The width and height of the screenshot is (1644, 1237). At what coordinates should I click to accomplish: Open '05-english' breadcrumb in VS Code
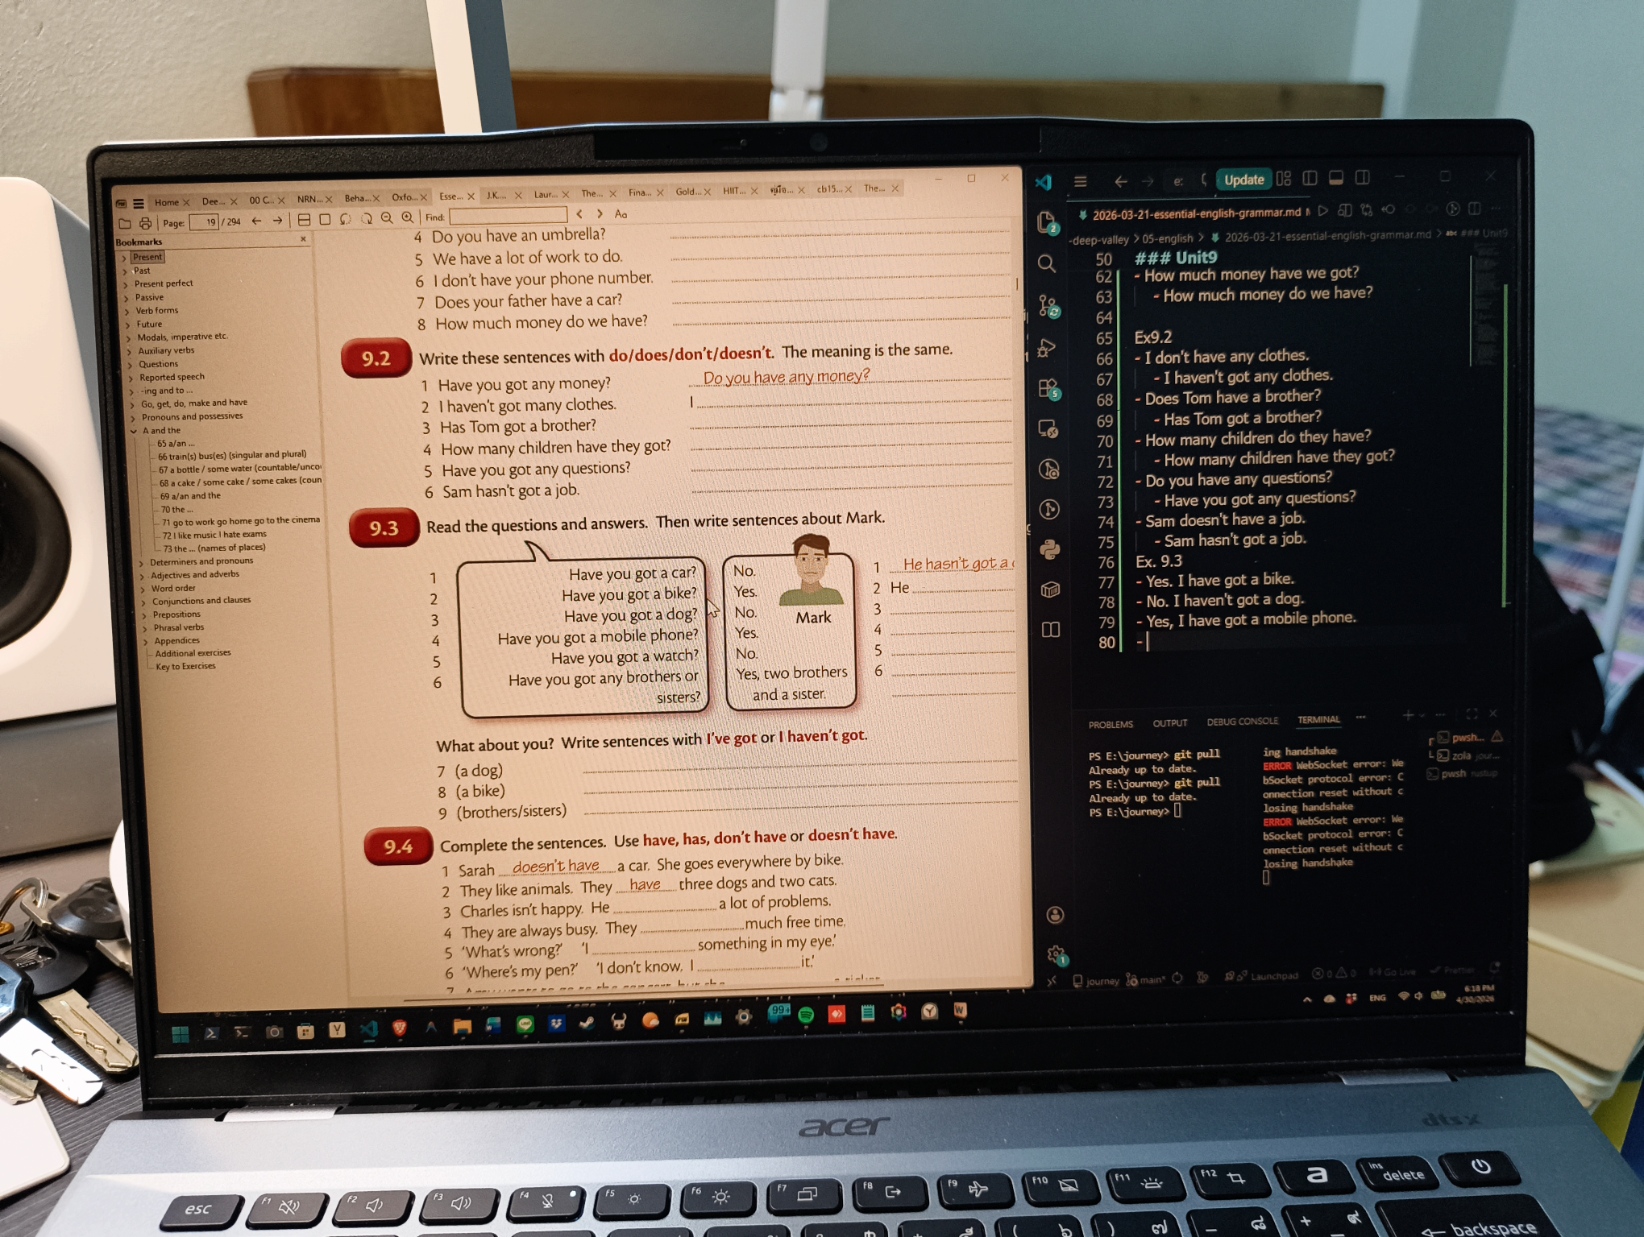click(x=1168, y=239)
